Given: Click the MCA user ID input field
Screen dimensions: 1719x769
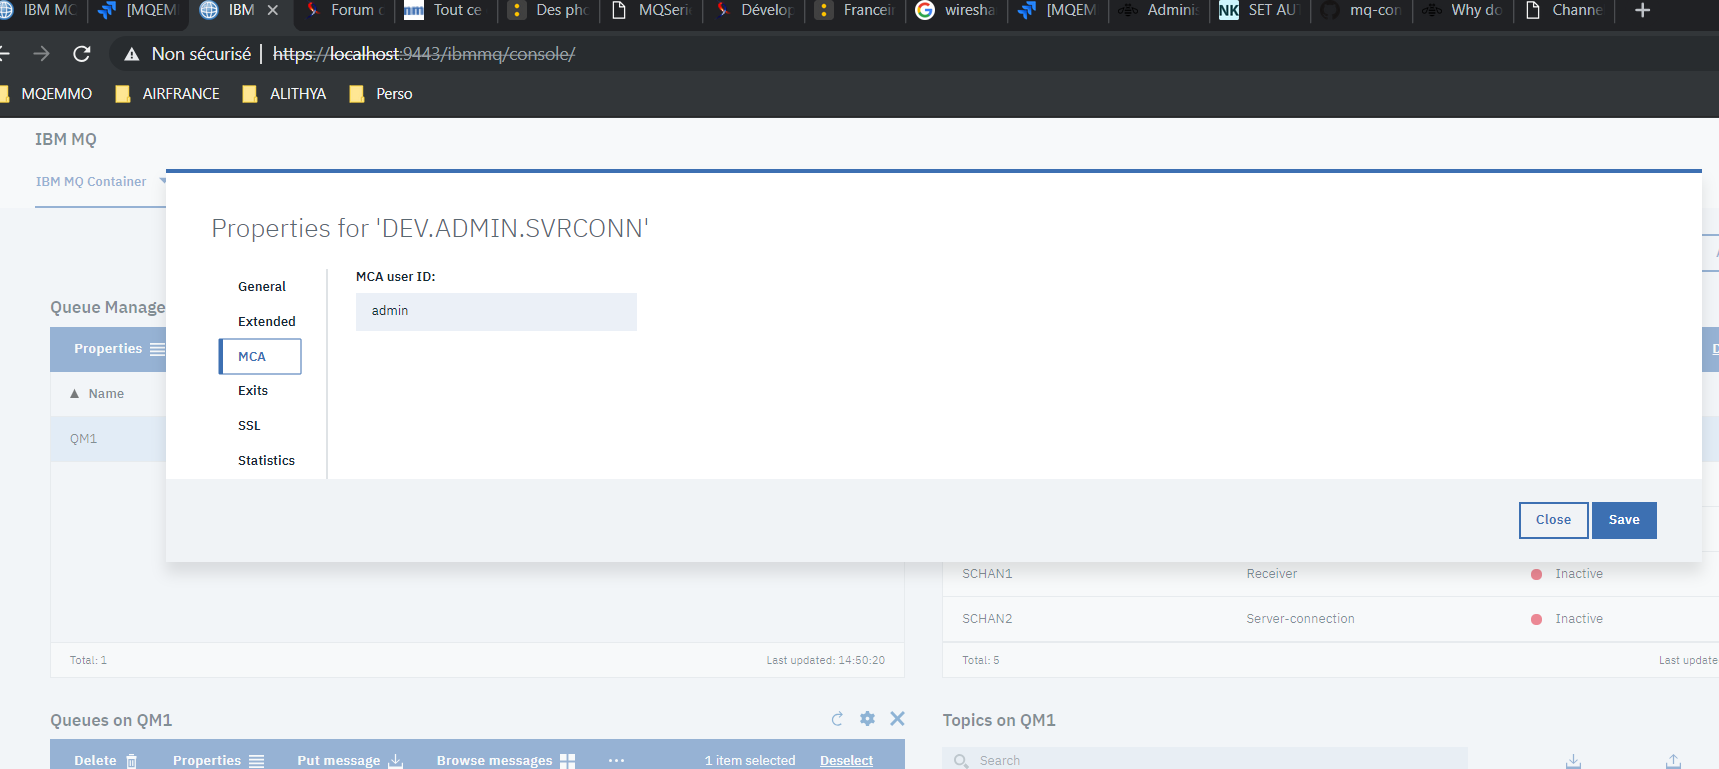Looking at the screenshot, I should [496, 311].
